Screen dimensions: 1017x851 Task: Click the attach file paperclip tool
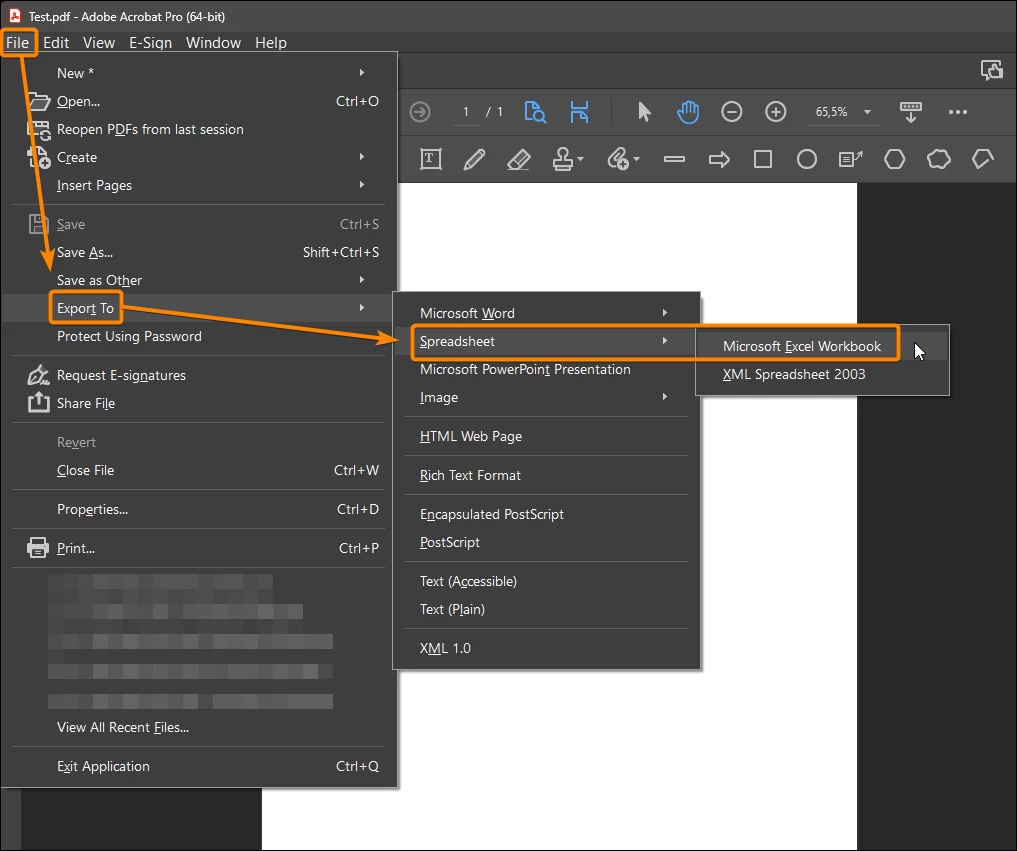click(618, 159)
